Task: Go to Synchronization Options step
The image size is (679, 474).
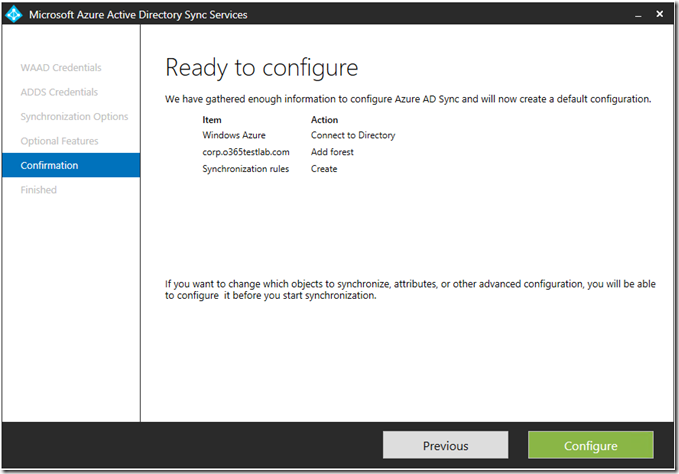Action: [74, 116]
